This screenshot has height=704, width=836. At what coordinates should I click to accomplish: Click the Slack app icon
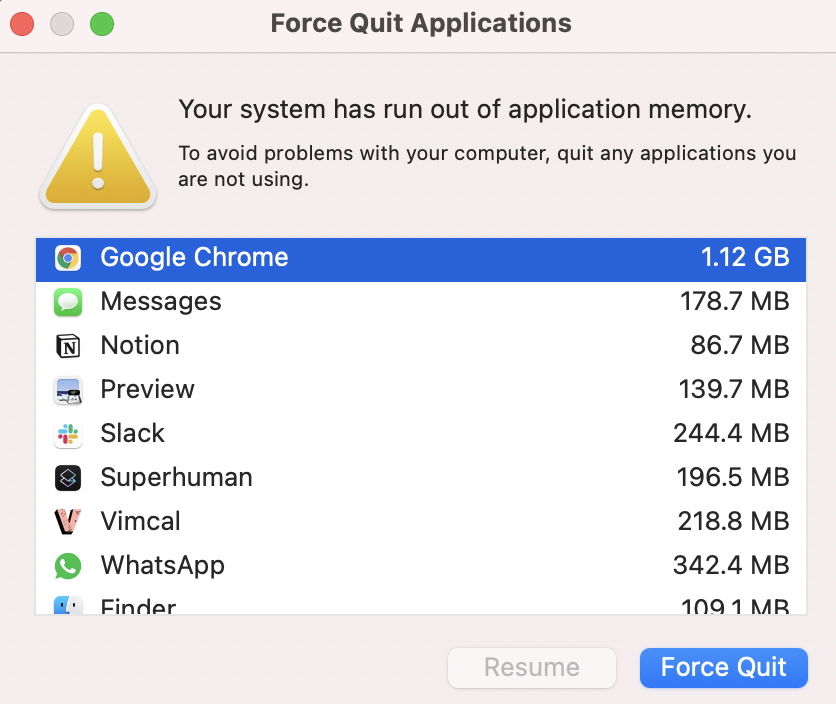(68, 434)
